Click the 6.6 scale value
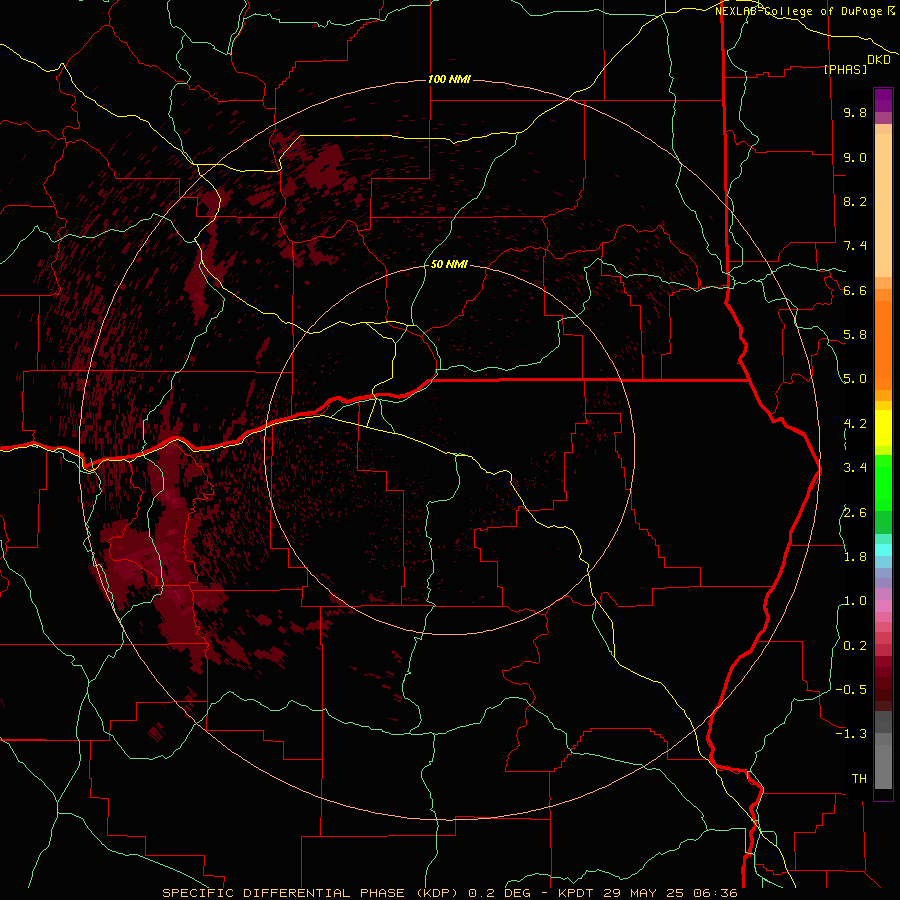 coord(855,290)
